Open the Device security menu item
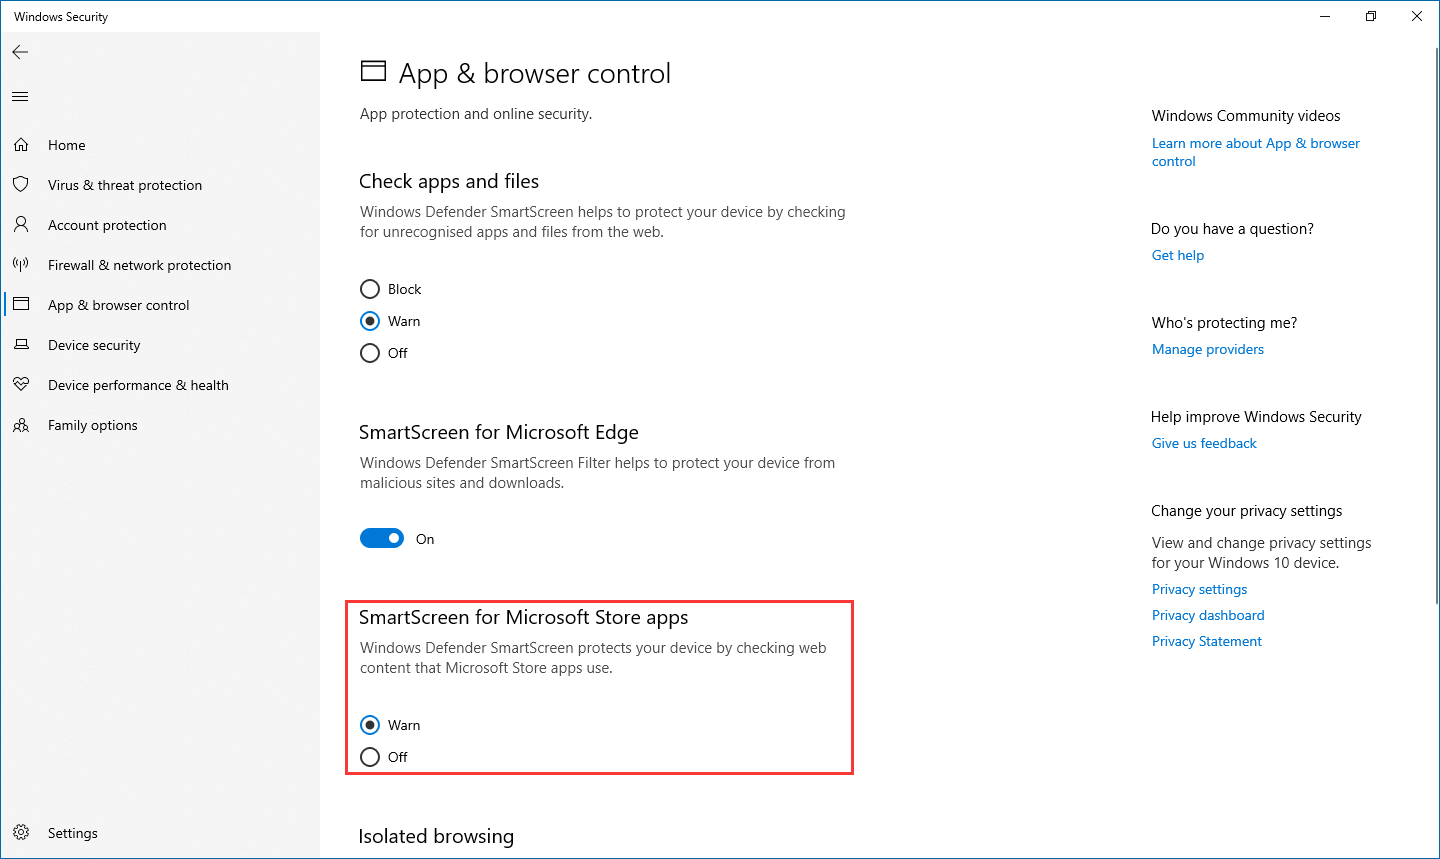This screenshot has width=1440, height=859. 94,345
